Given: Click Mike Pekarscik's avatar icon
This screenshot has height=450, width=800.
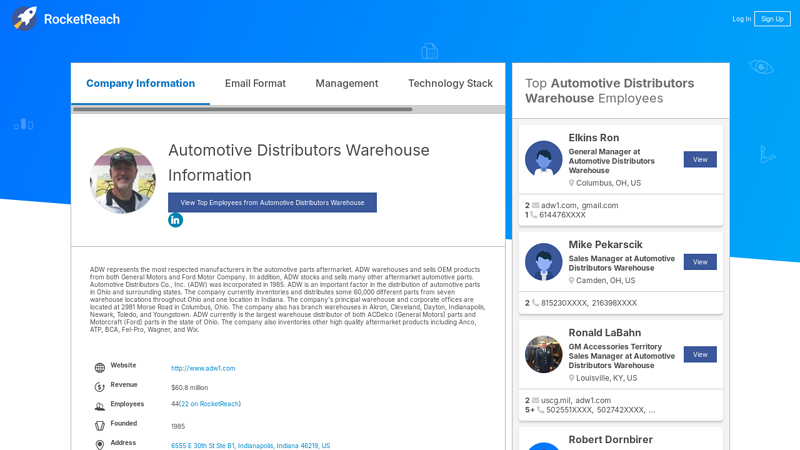Looking at the screenshot, I should pos(543,262).
